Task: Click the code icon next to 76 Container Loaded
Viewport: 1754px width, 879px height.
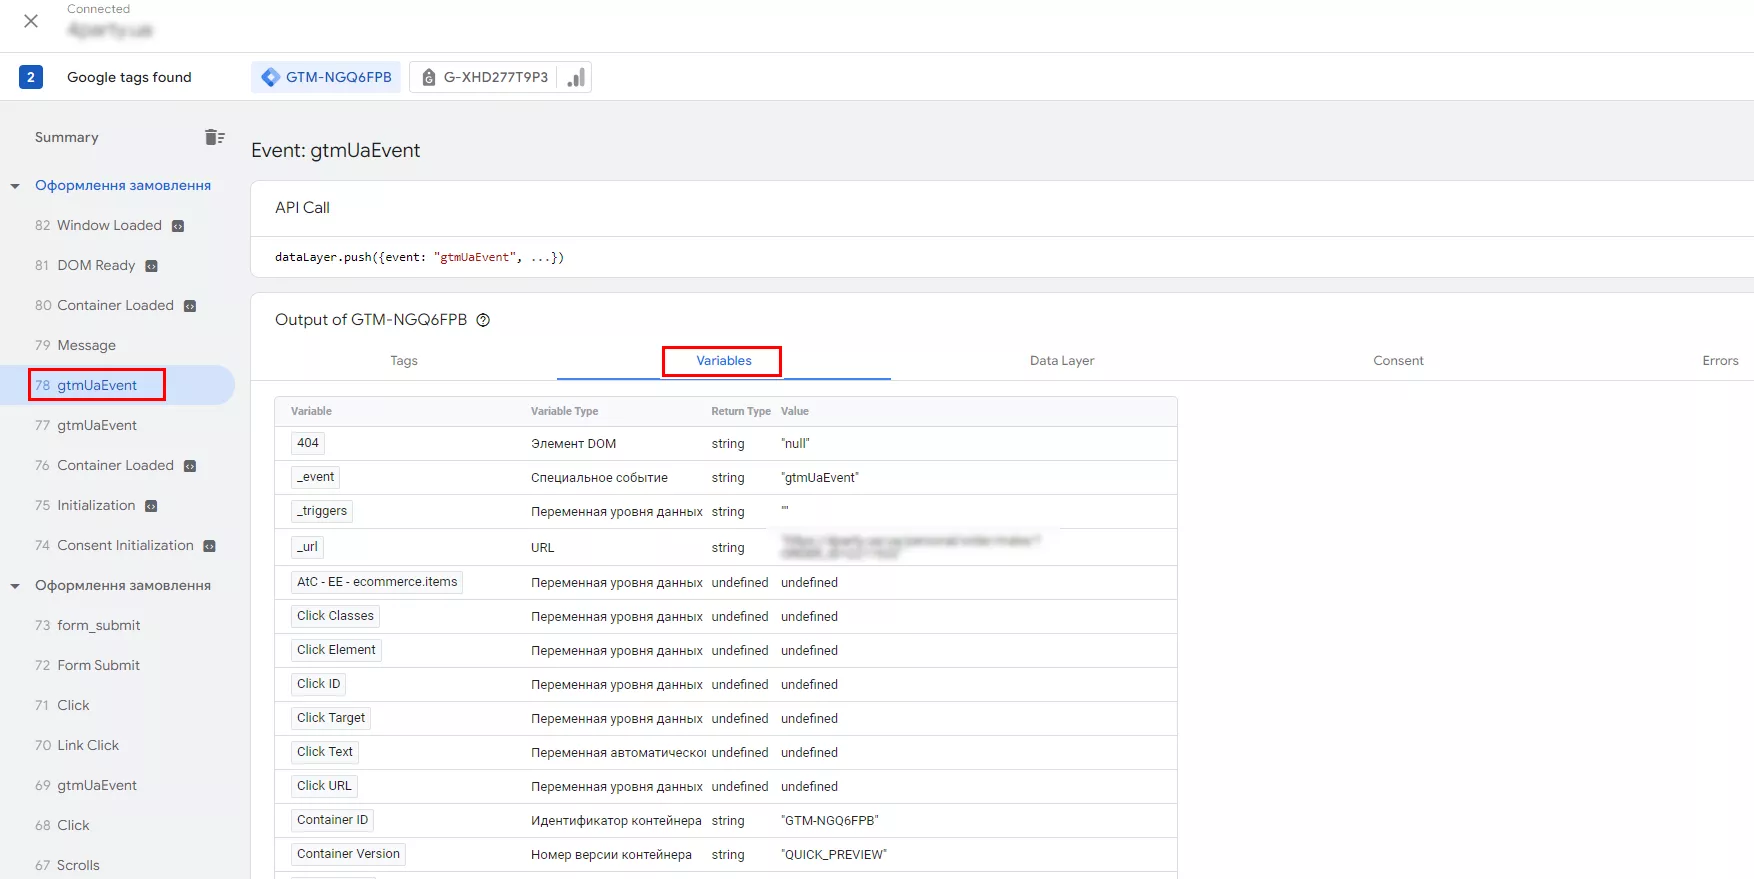Action: [x=190, y=466]
